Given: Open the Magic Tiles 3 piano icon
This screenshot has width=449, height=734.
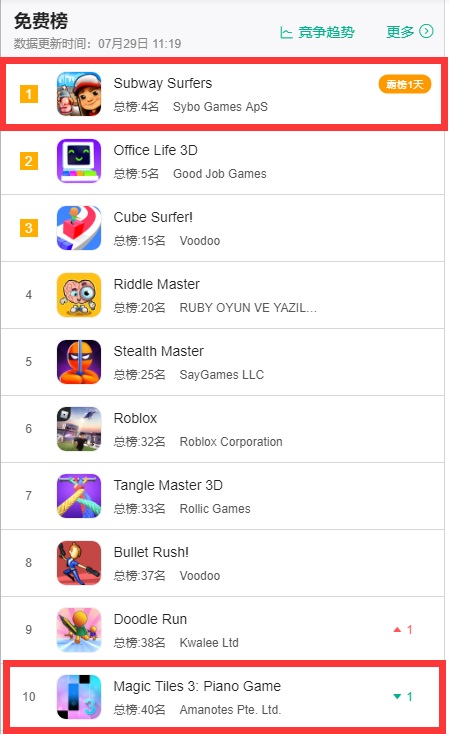Looking at the screenshot, I should pyautogui.click(x=79, y=697).
